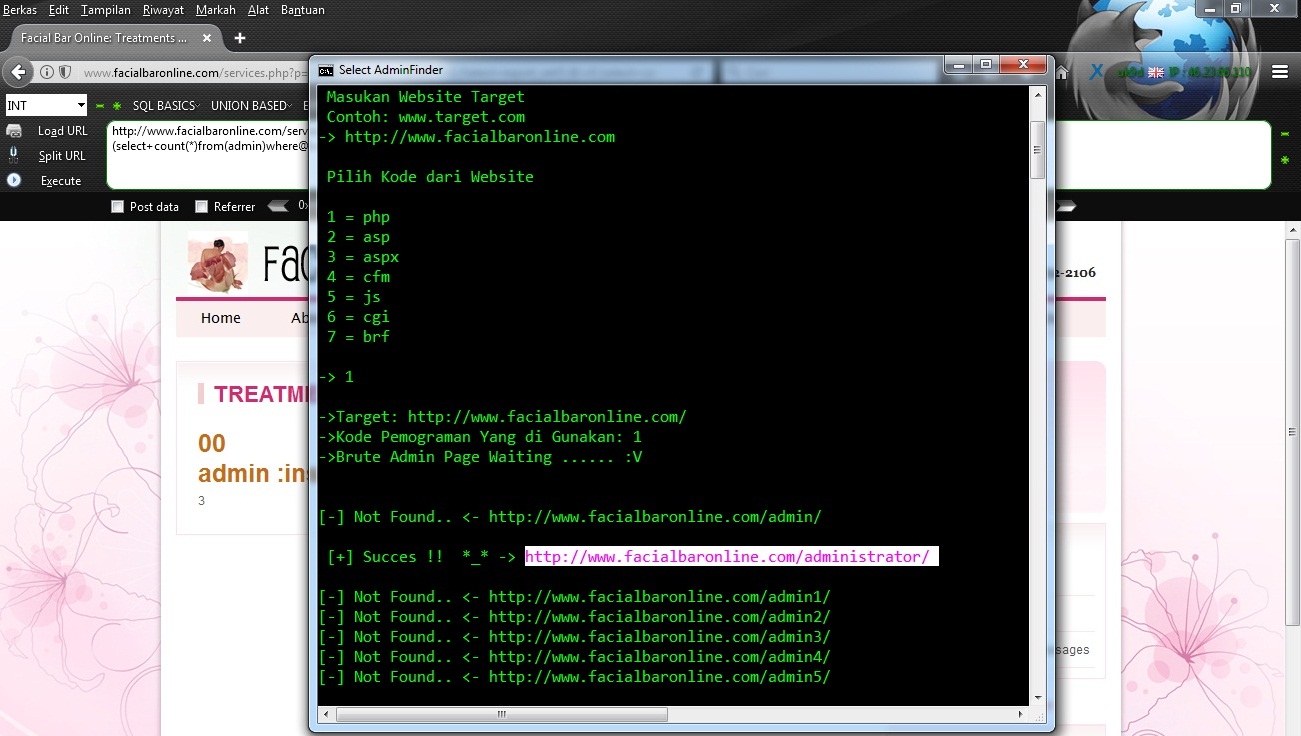Click the console vertical scrollbar thumb

click(1038, 150)
